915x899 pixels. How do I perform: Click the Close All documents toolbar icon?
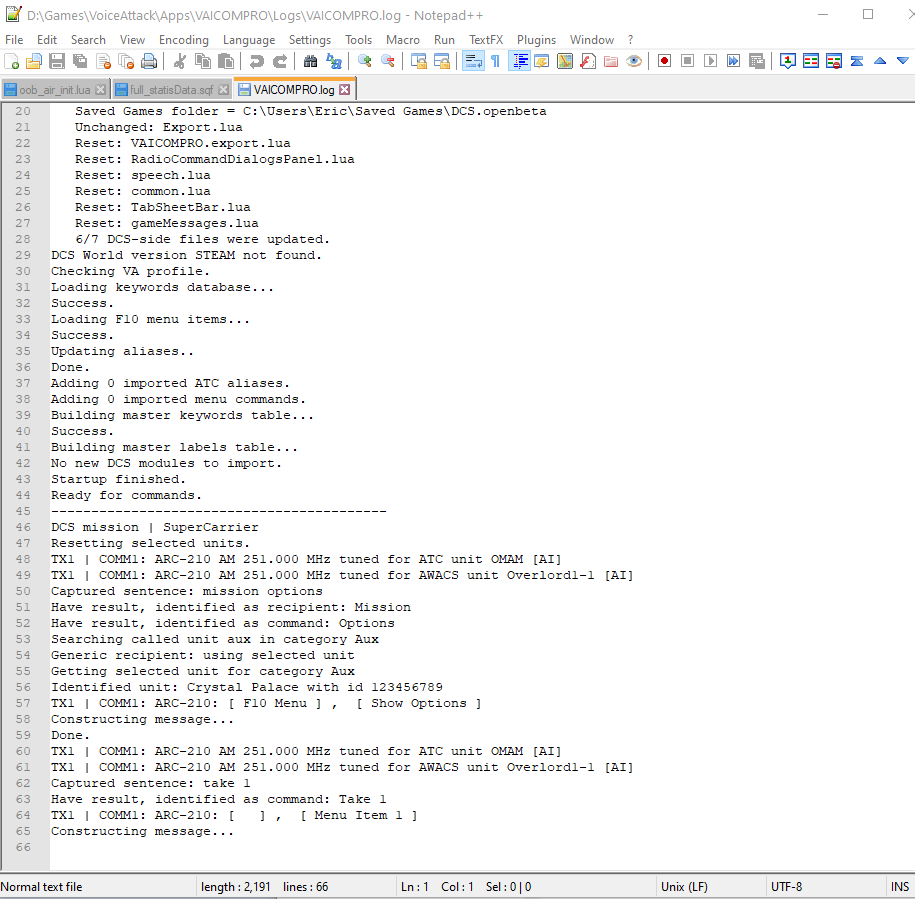click(126, 61)
